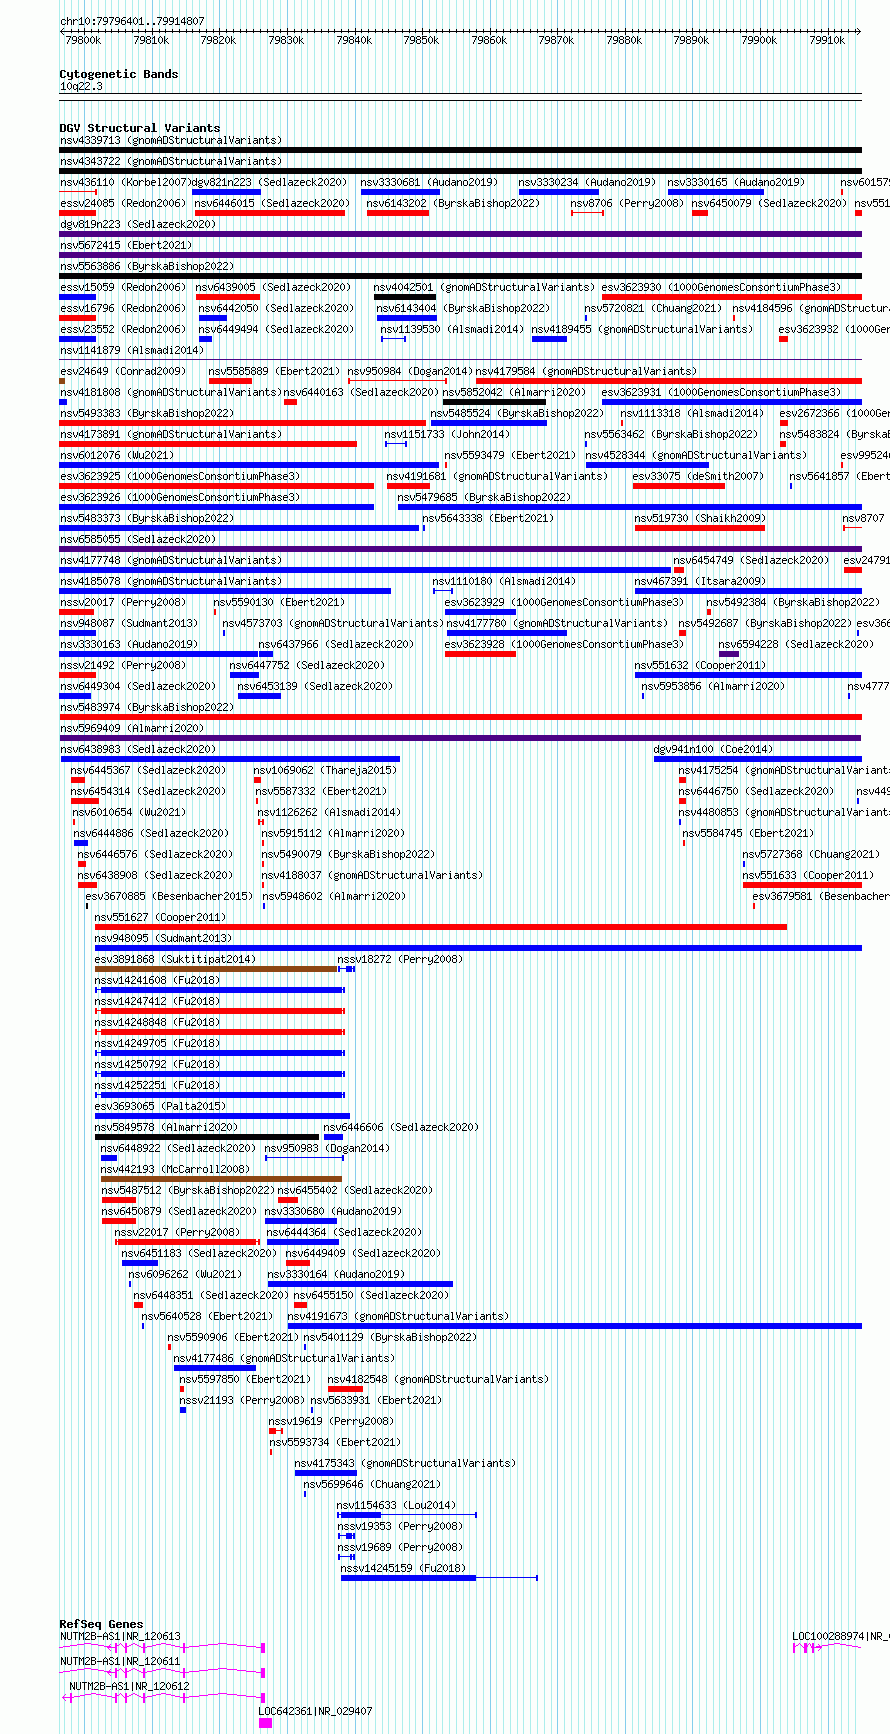The height and width of the screenshot is (1734, 890).
Task: Open nsv1154633 (Lou2014) variant
Action: point(396,1505)
